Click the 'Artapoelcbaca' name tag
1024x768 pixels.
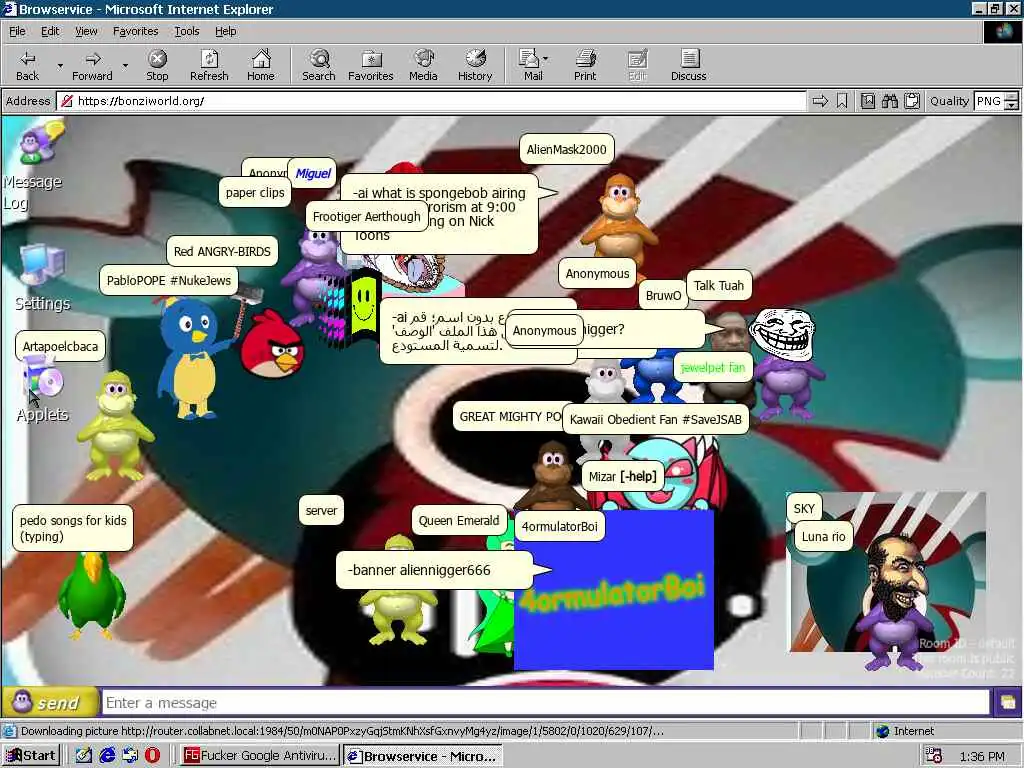60,346
